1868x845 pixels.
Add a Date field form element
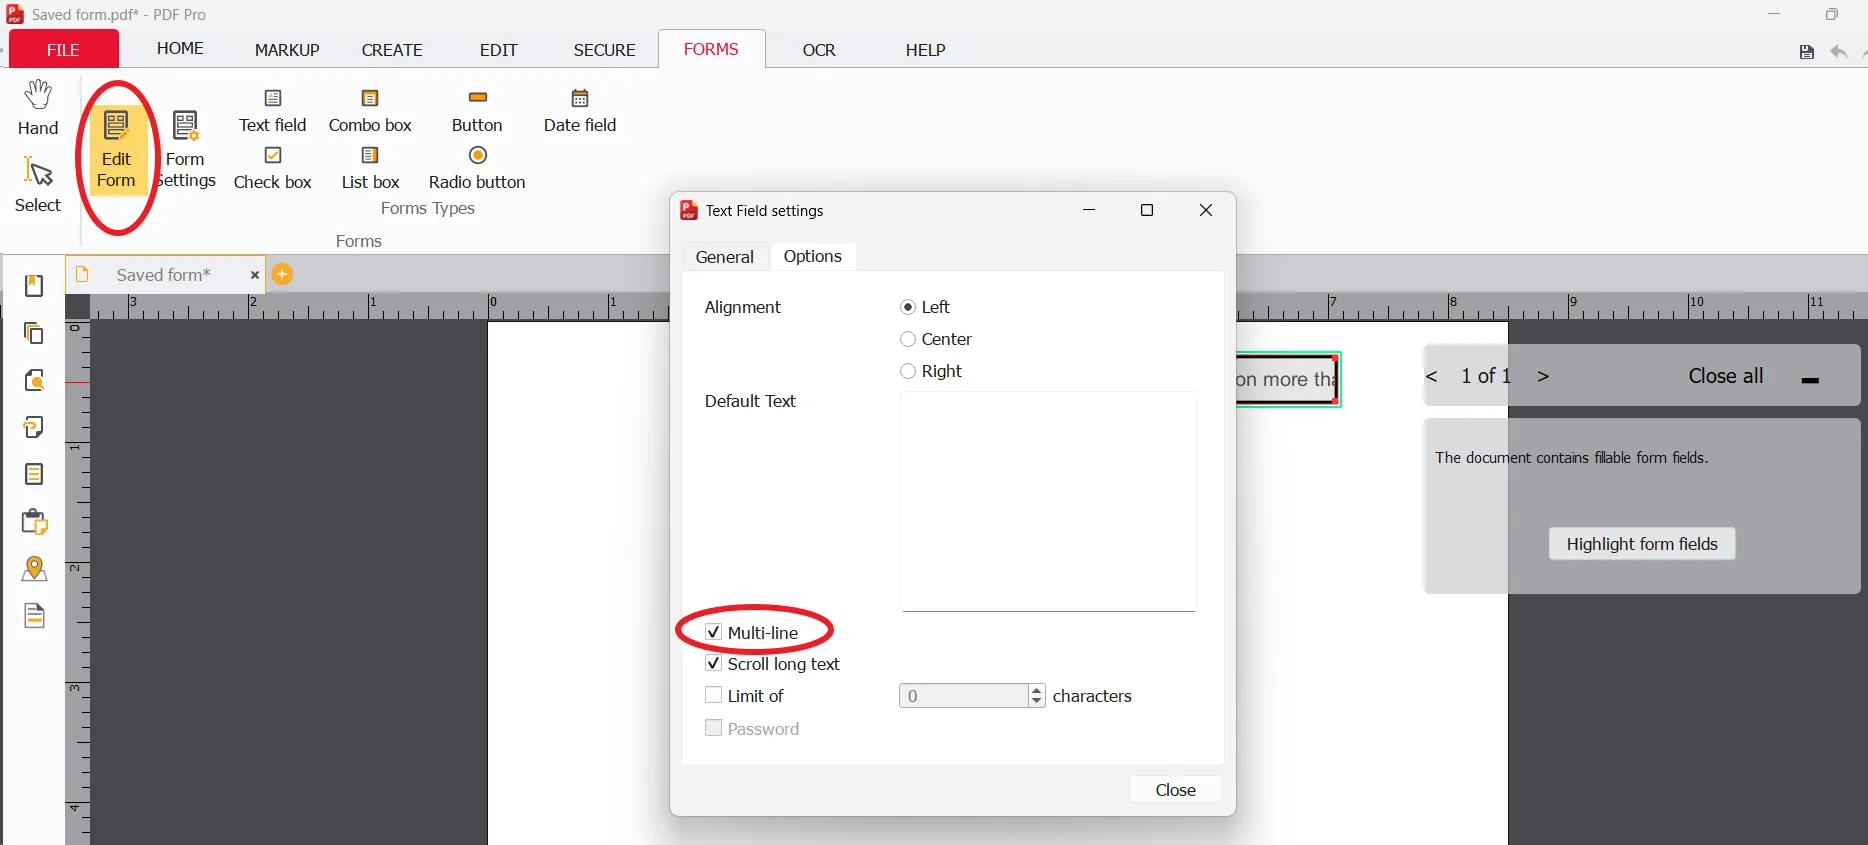[580, 111]
